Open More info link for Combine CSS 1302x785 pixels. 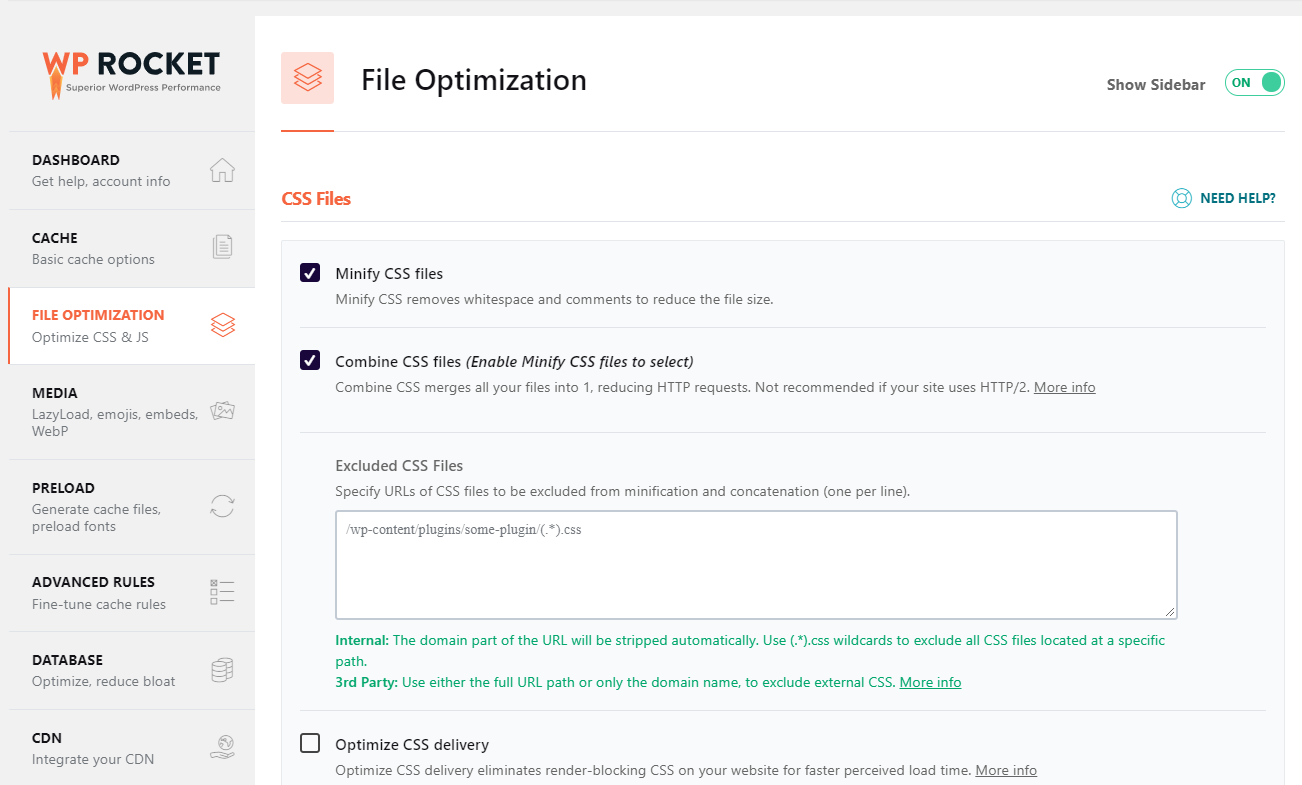[x=1064, y=387]
